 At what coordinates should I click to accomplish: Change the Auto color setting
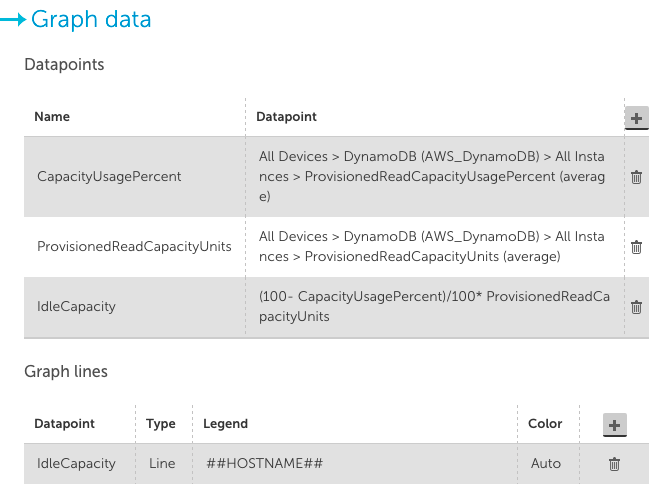pyautogui.click(x=546, y=463)
